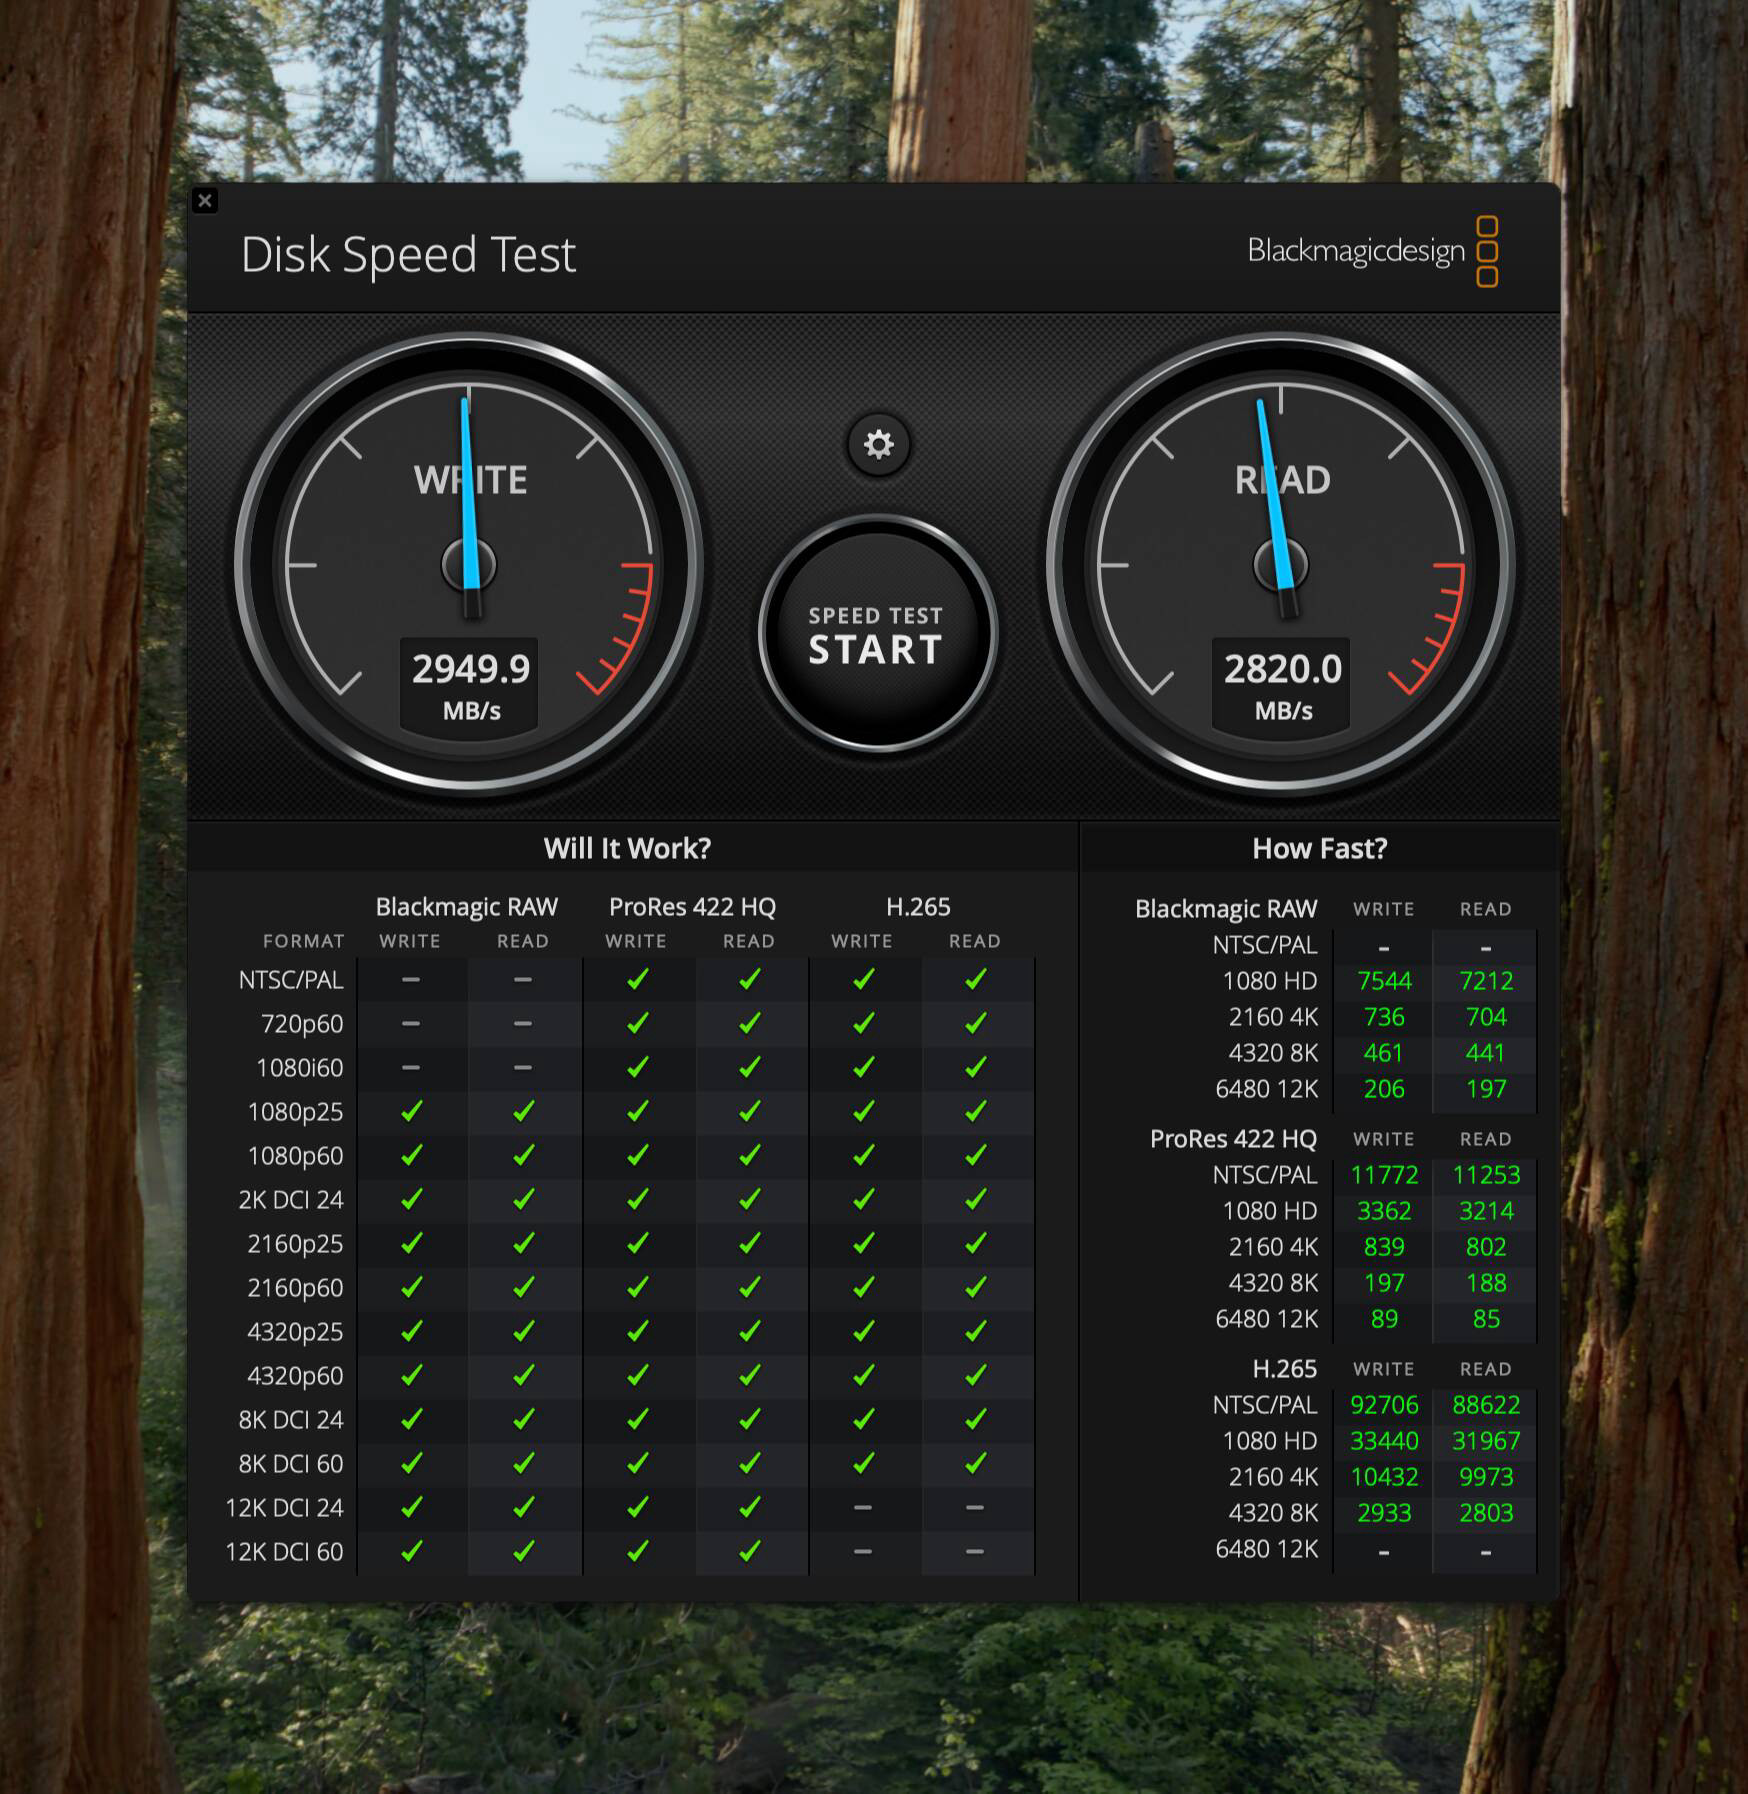This screenshot has height=1794, width=1748.
Task: Click the Blackmagicdesign logo
Action: (1372, 251)
